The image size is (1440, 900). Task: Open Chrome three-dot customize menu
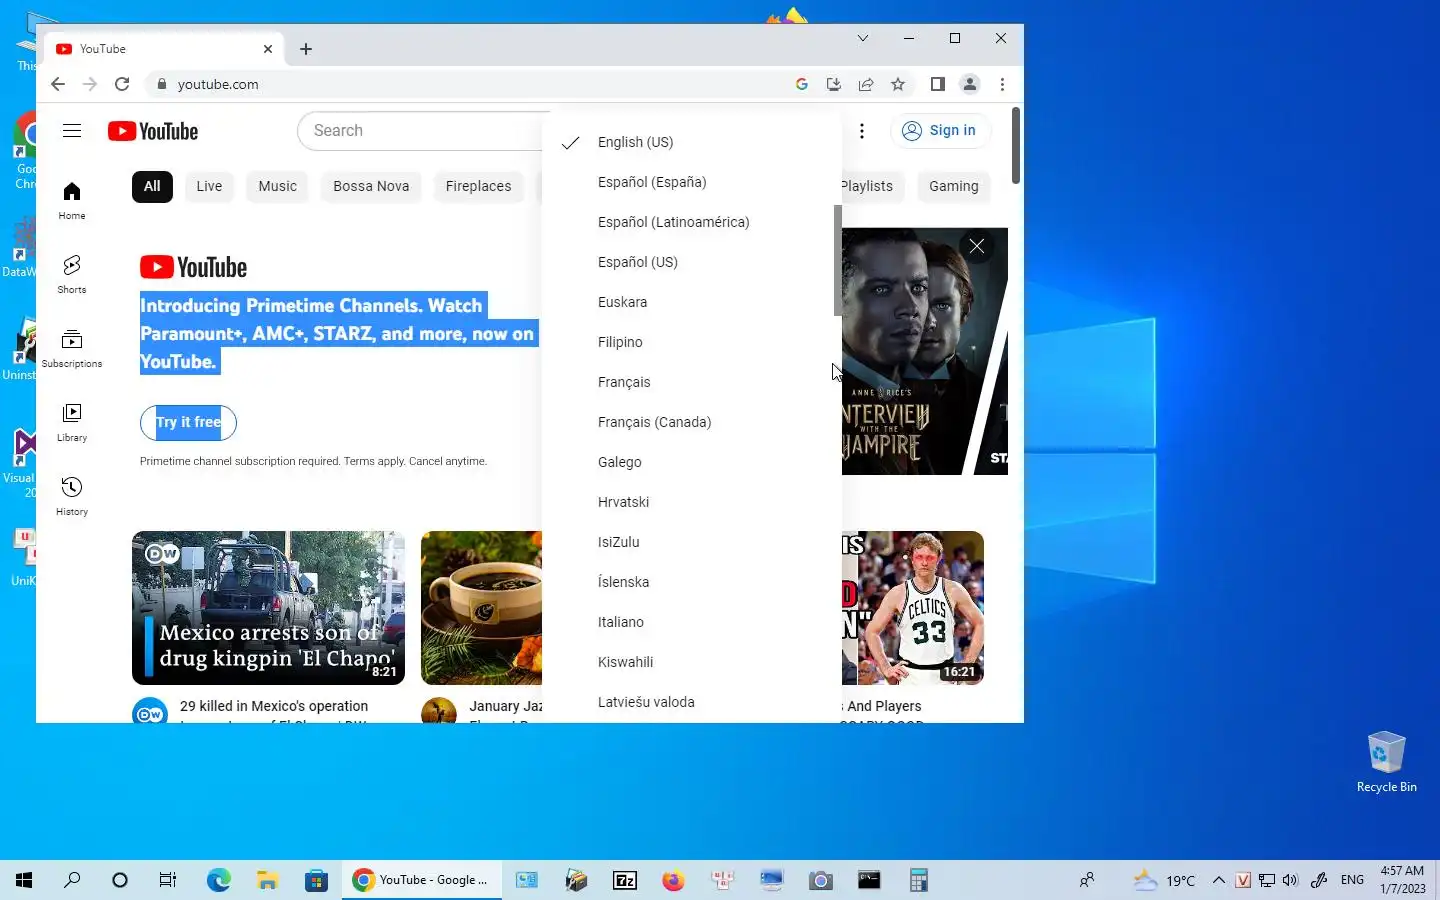(1002, 84)
